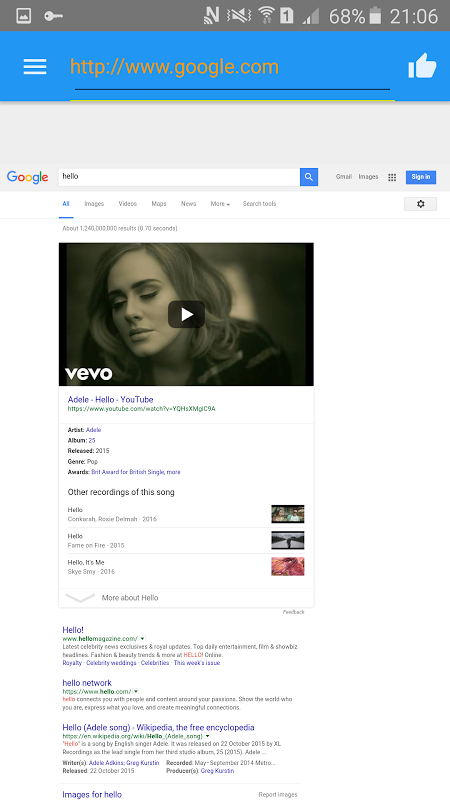Click the Producer(s) Greg Kurstin link
This screenshot has height=800, width=450.
click(x=217, y=770)
